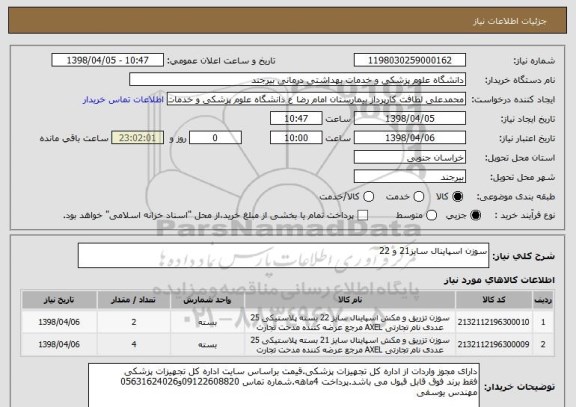This screenshot has width=576, height=407.
Task: Click the 1398/04/06 need date in row 2
Action: click(x=59, y=345)
